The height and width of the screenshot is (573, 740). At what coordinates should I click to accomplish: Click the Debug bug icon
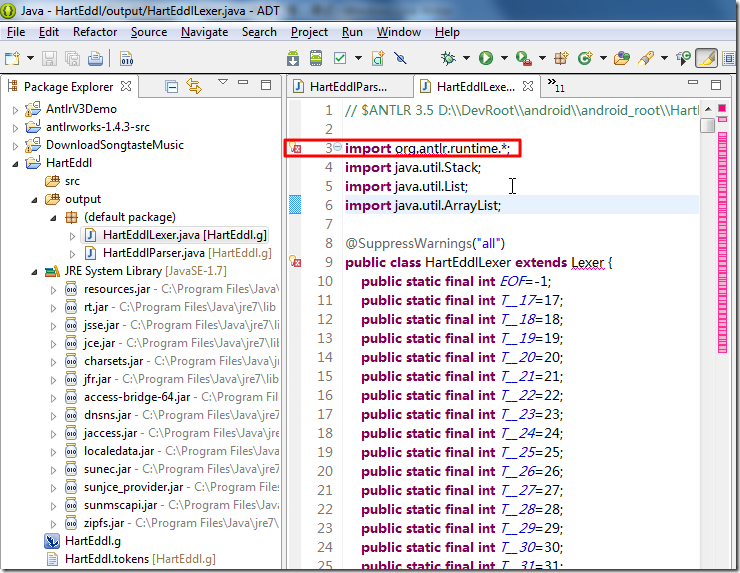point(448,59)
